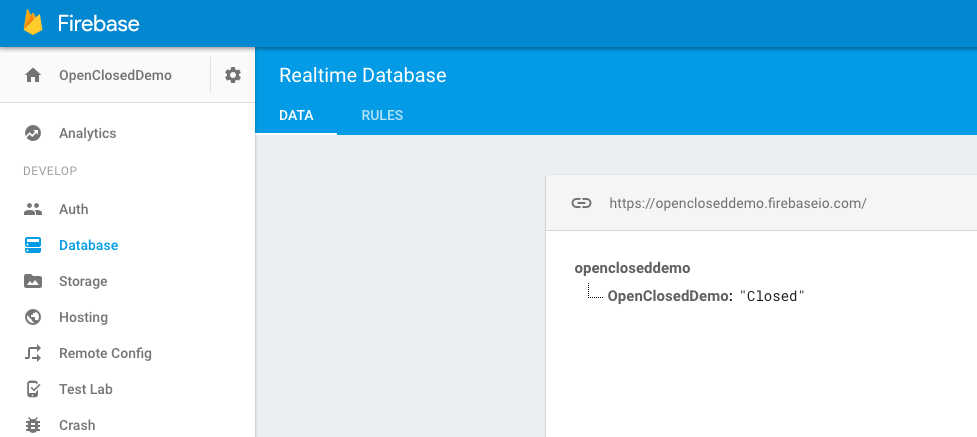Click the OpenClosedDemo project name
The image size is (977, 437).
(115, 75)
